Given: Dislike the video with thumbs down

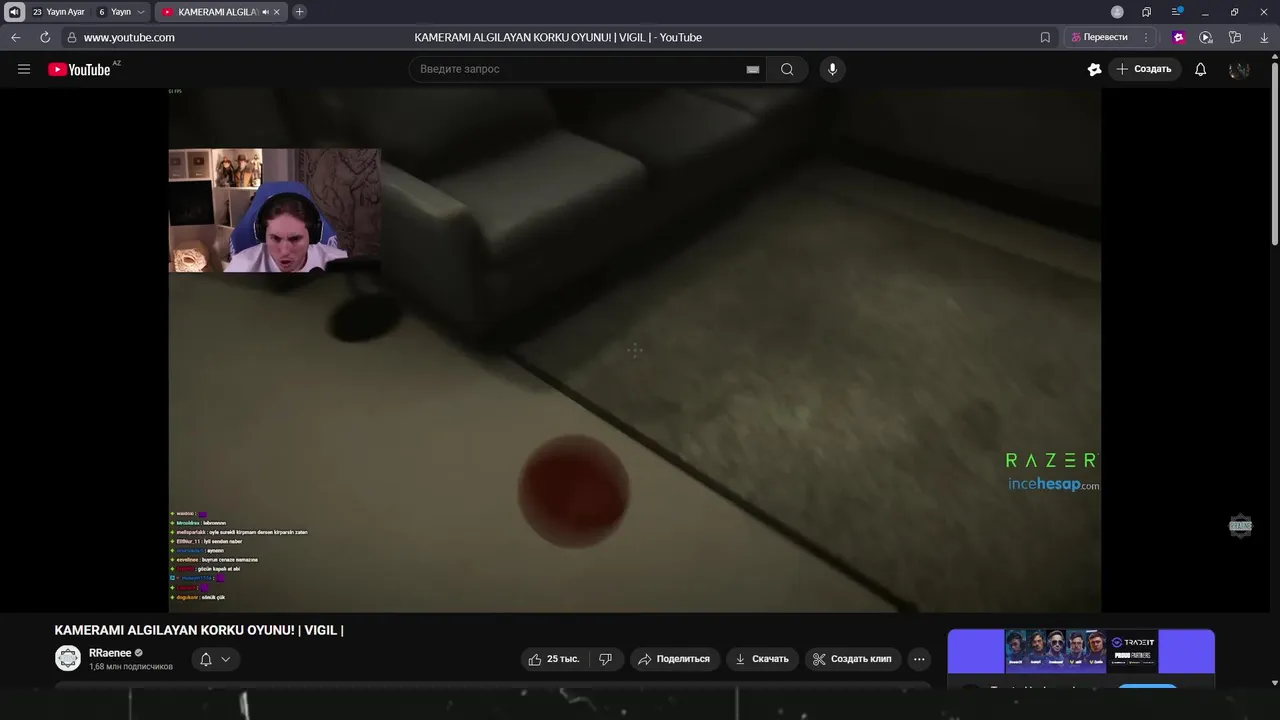Looking at the screenshot, I should point(606,659).
